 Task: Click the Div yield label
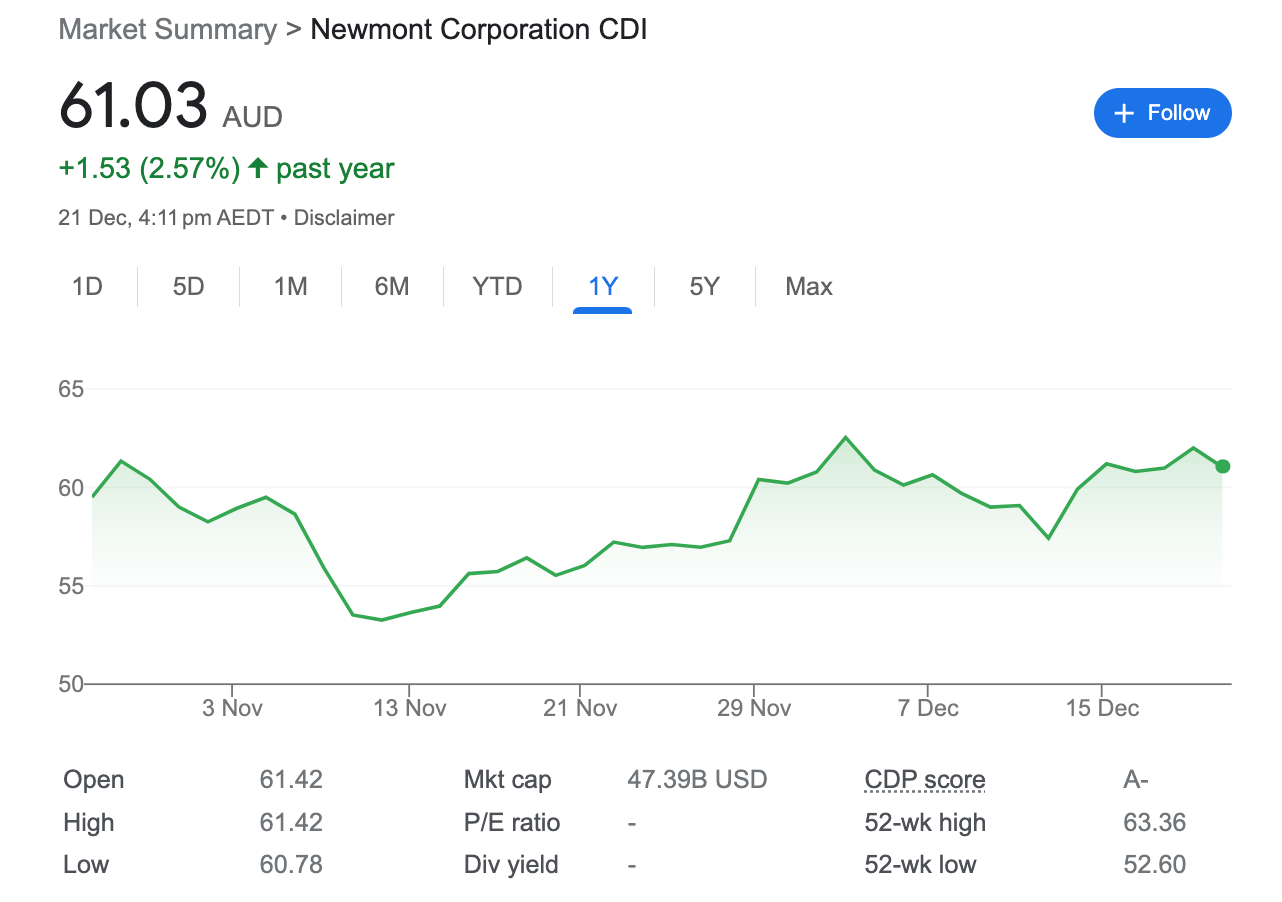click(511, 865)
